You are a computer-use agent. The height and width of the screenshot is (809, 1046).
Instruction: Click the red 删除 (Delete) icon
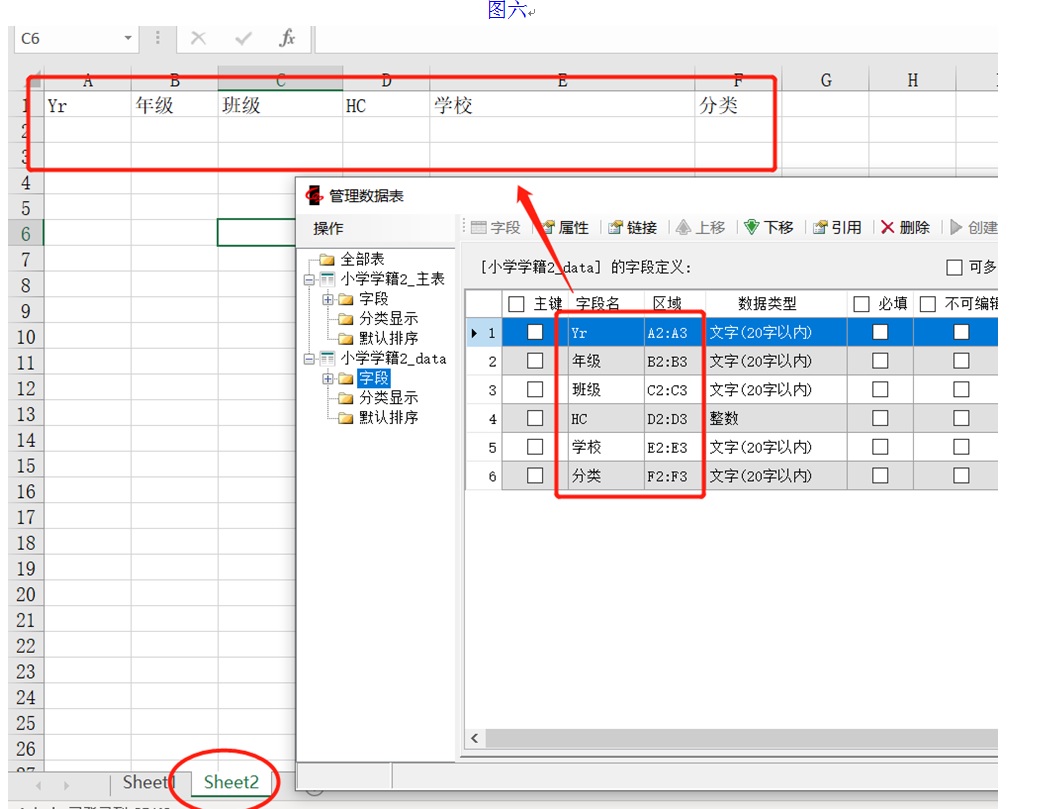point(887,228)
